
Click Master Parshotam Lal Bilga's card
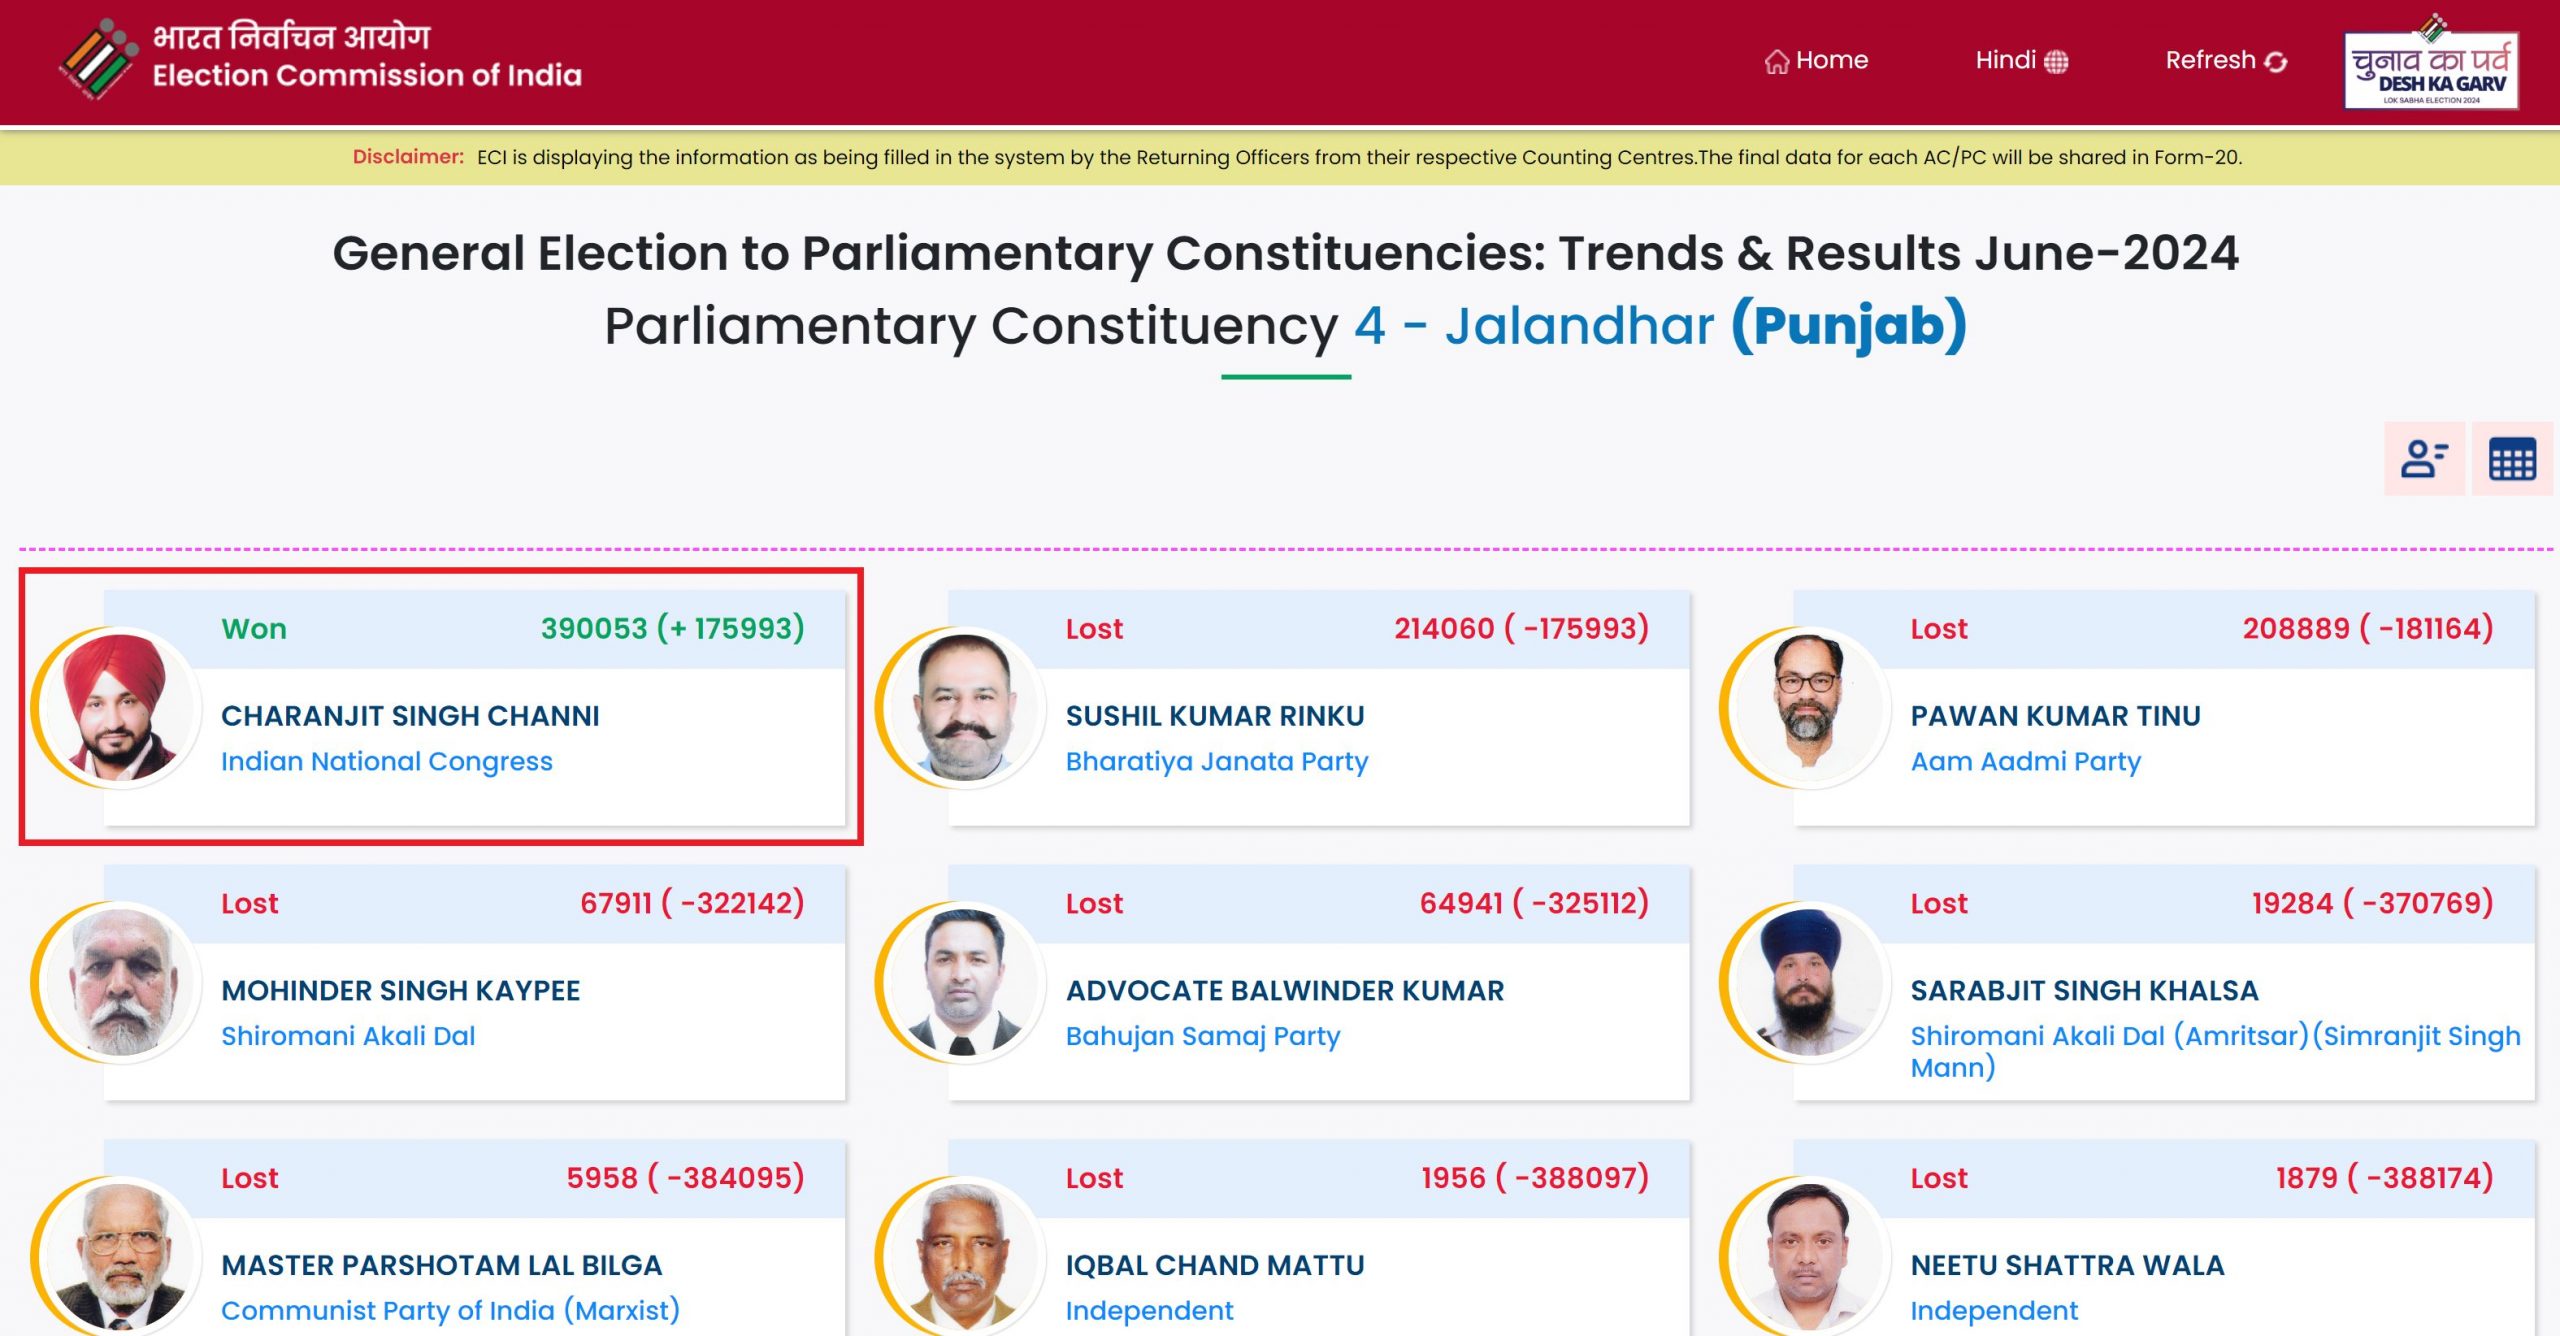(x=475, y=1238)
